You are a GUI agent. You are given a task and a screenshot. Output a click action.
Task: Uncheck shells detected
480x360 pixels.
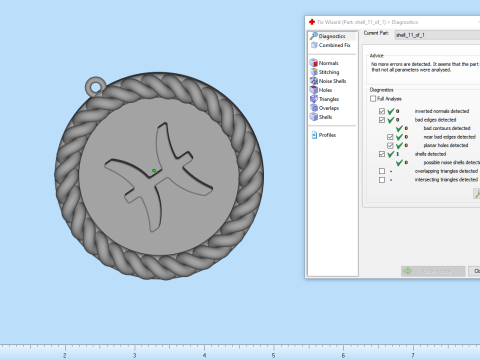(x=382, y=154)
